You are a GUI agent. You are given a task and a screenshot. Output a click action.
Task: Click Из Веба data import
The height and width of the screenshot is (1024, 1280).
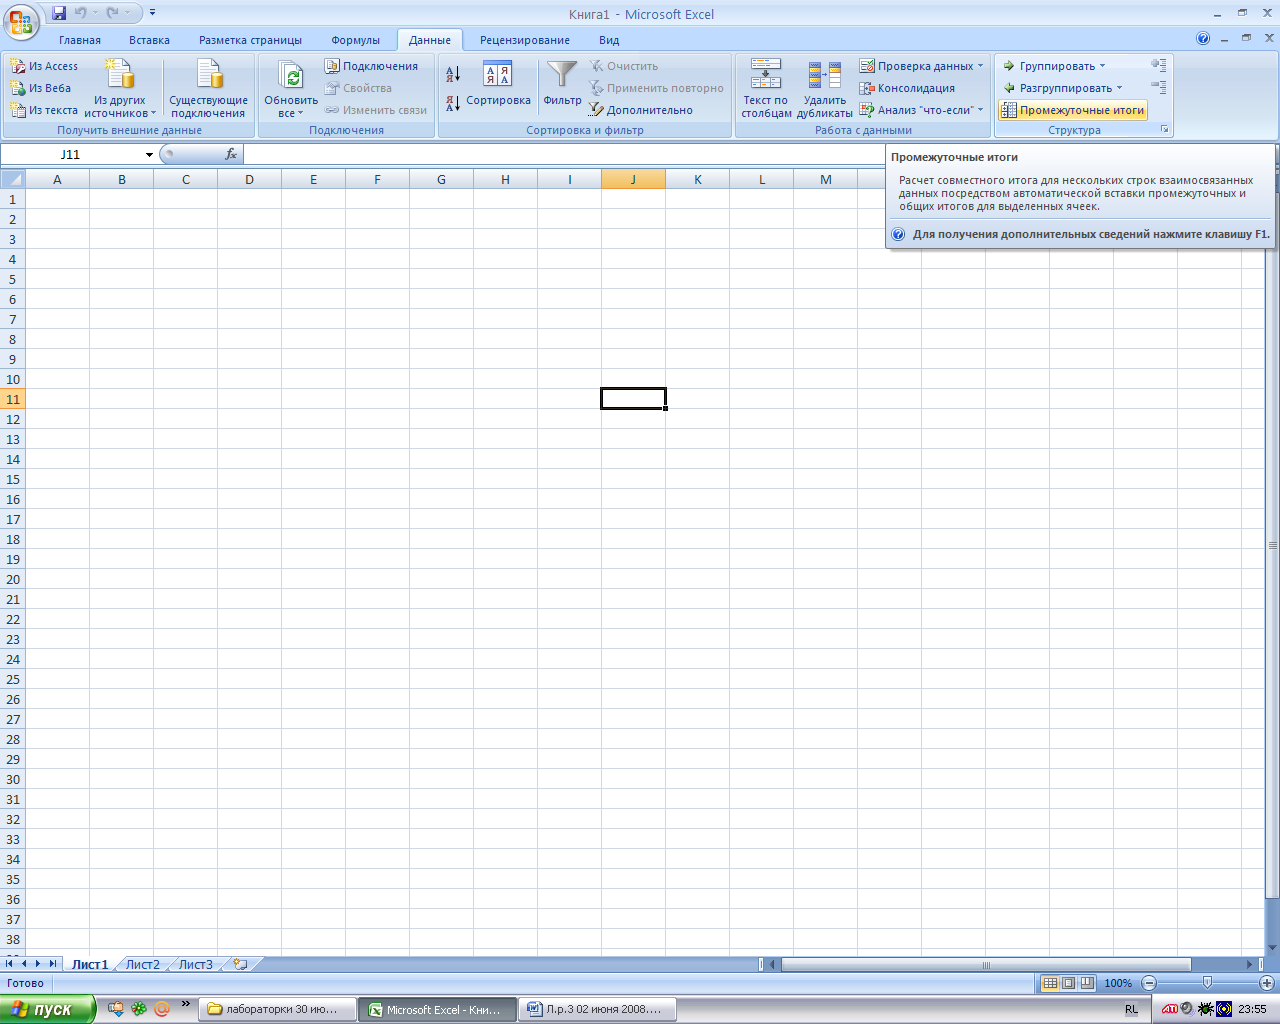click(41, 88)
